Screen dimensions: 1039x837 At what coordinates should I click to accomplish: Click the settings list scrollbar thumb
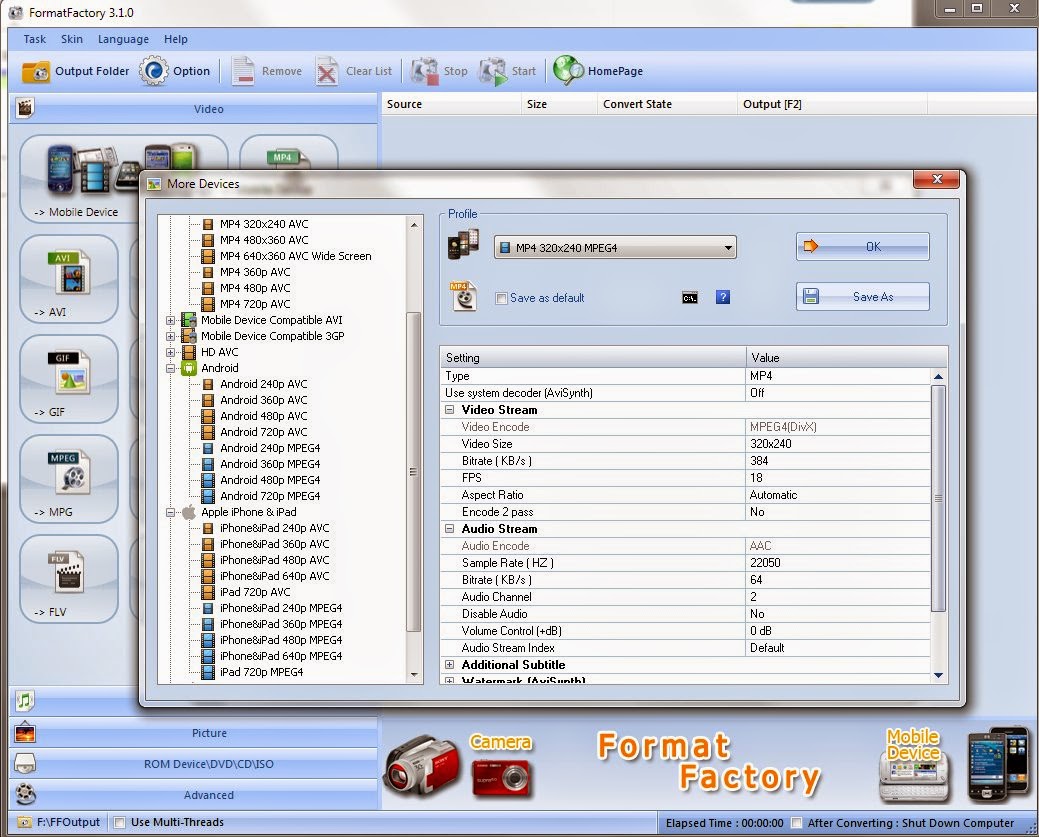938,498
